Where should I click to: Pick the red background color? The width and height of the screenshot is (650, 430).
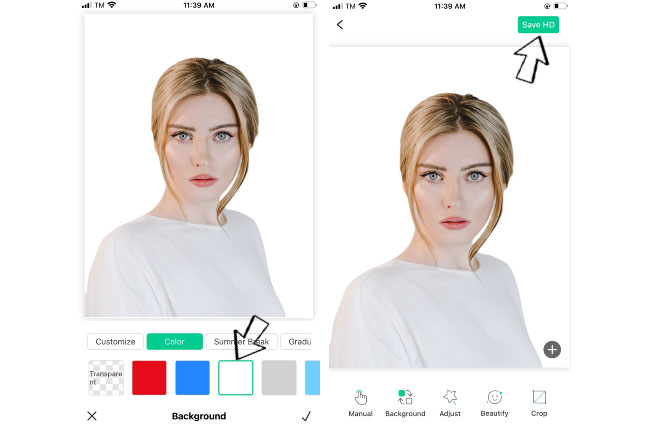[x=149, y=378]
